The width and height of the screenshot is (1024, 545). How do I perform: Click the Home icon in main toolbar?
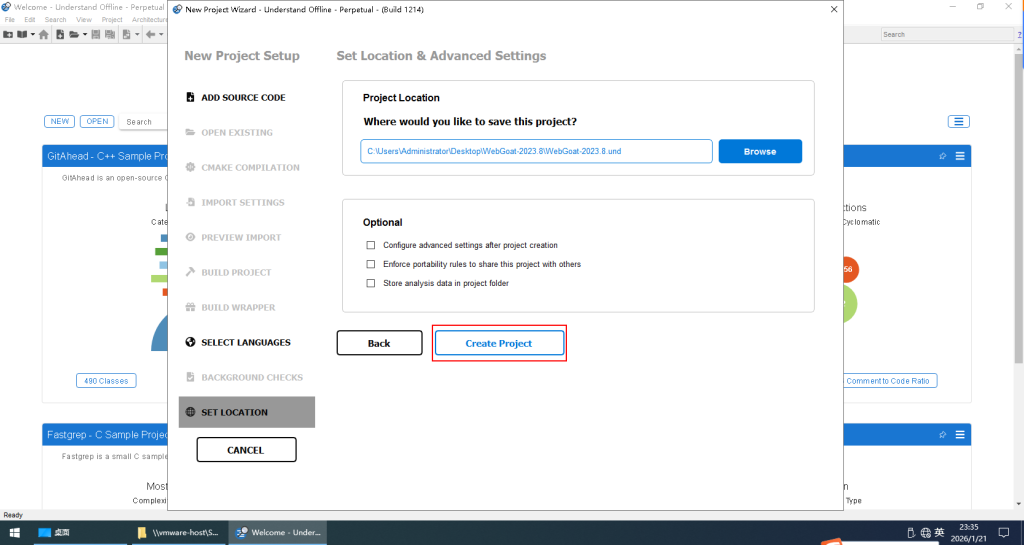[43, 34]
